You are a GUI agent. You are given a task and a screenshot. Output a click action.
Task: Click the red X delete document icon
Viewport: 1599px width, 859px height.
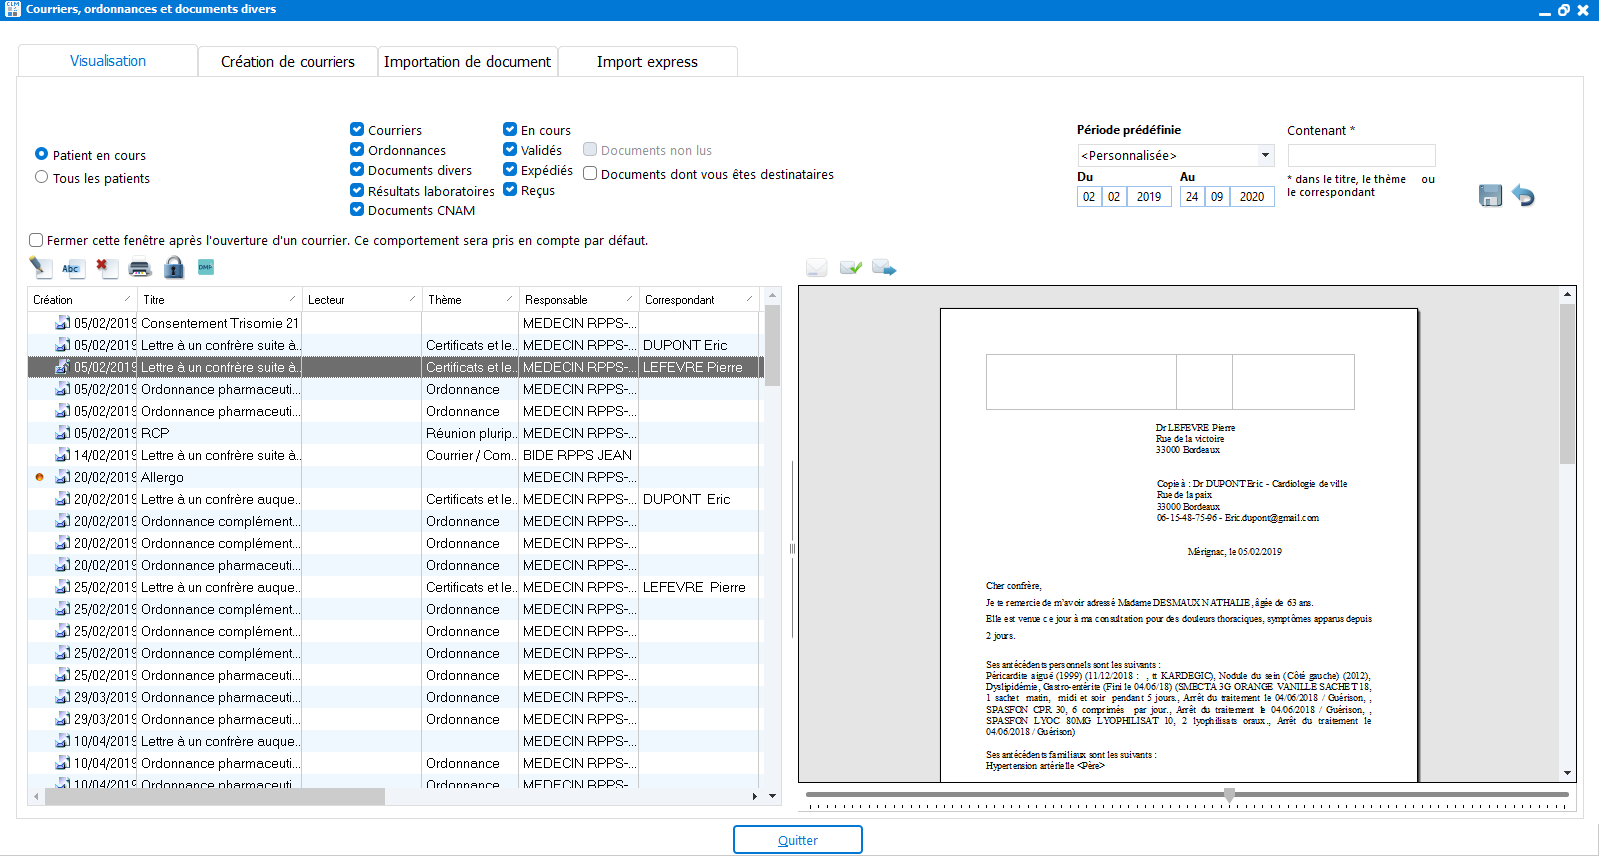(105, 267)
